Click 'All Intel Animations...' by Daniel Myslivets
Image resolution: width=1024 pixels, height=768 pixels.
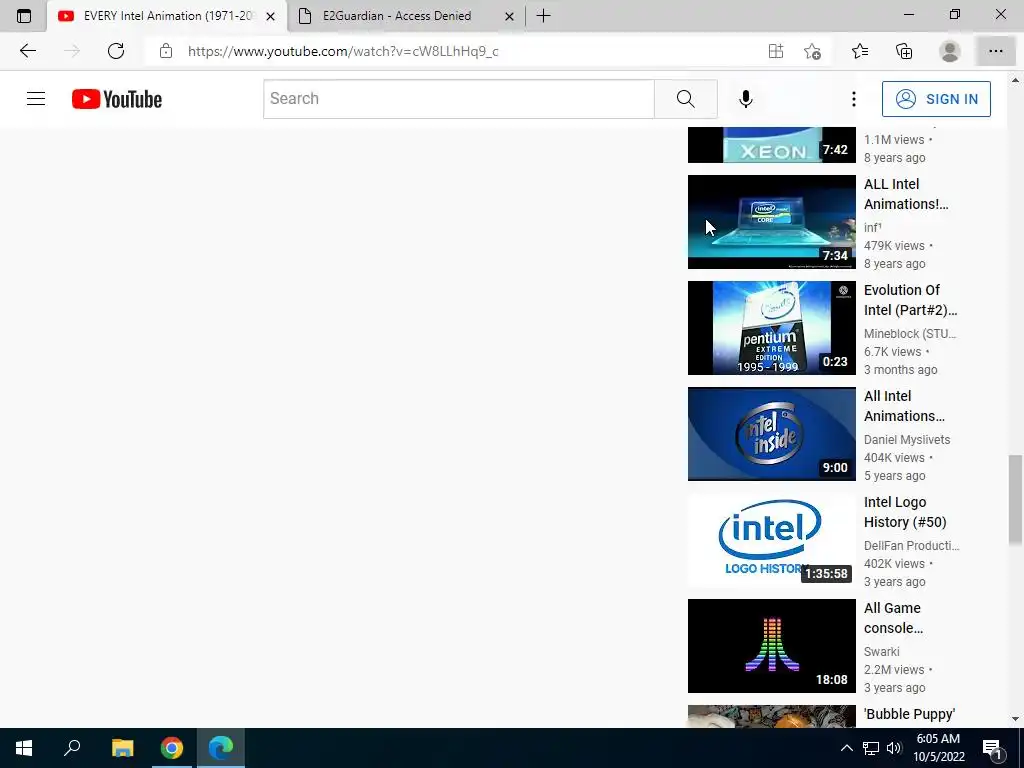click(x=904, y=406)
